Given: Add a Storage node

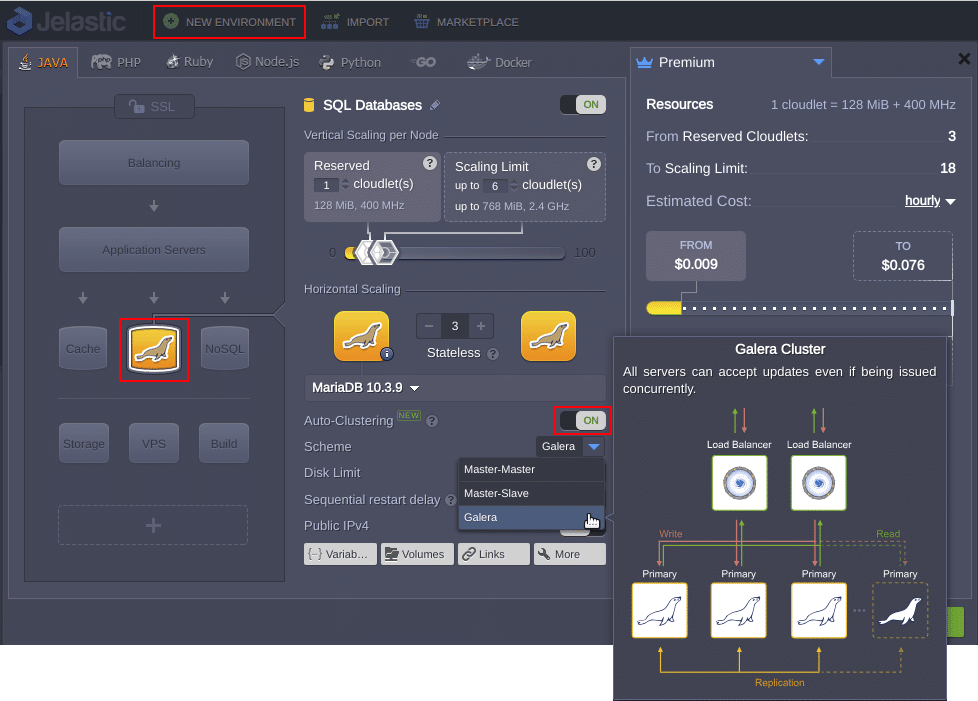Looking at the screenshot, I should tap(84, 443).
